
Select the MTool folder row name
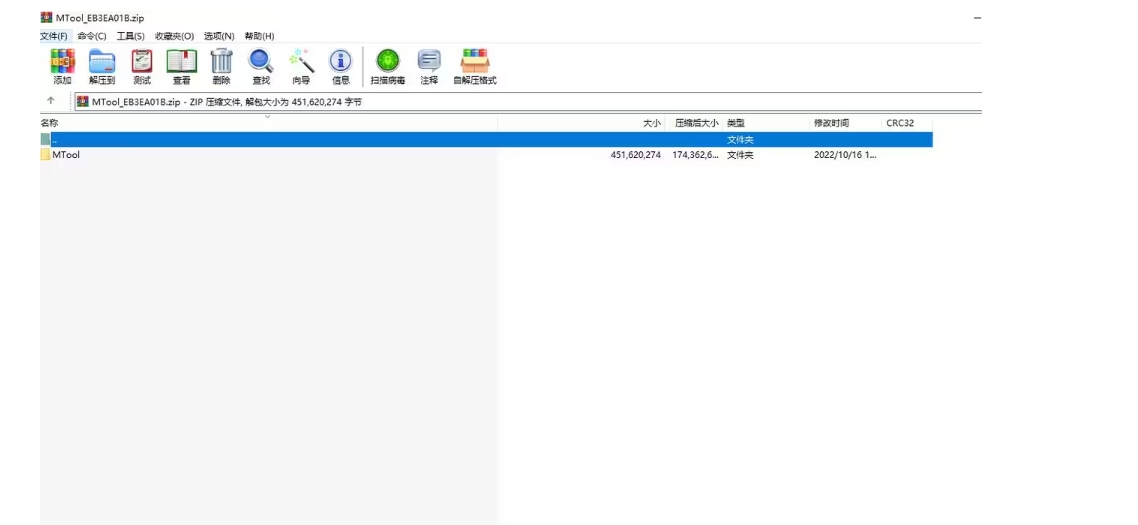66,155
